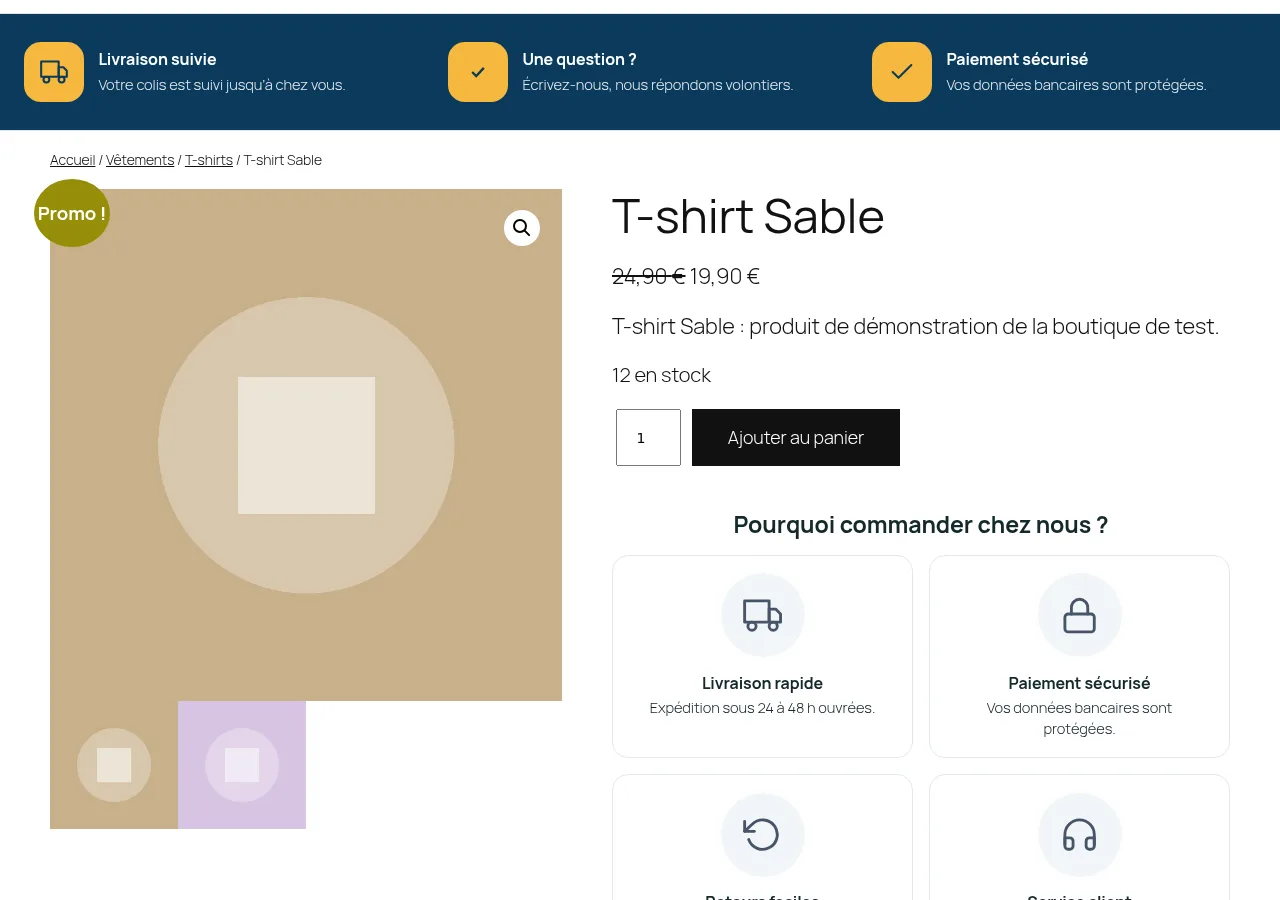Open the Vêtements breadcrumb link
Image resolution: width=1280 pixels, height=900 pixels.
(x=140, y=160)
